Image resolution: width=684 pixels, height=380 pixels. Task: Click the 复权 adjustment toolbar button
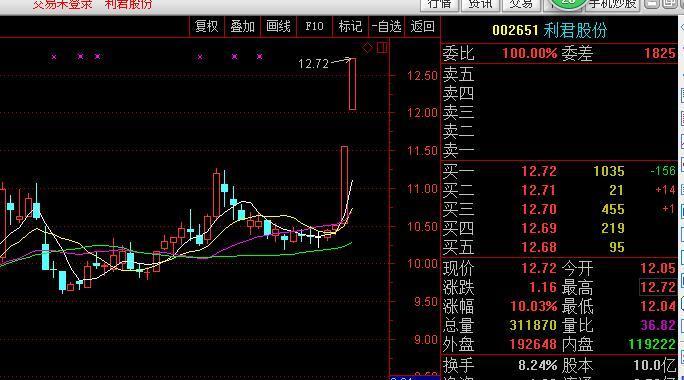(x=206, y=26)
